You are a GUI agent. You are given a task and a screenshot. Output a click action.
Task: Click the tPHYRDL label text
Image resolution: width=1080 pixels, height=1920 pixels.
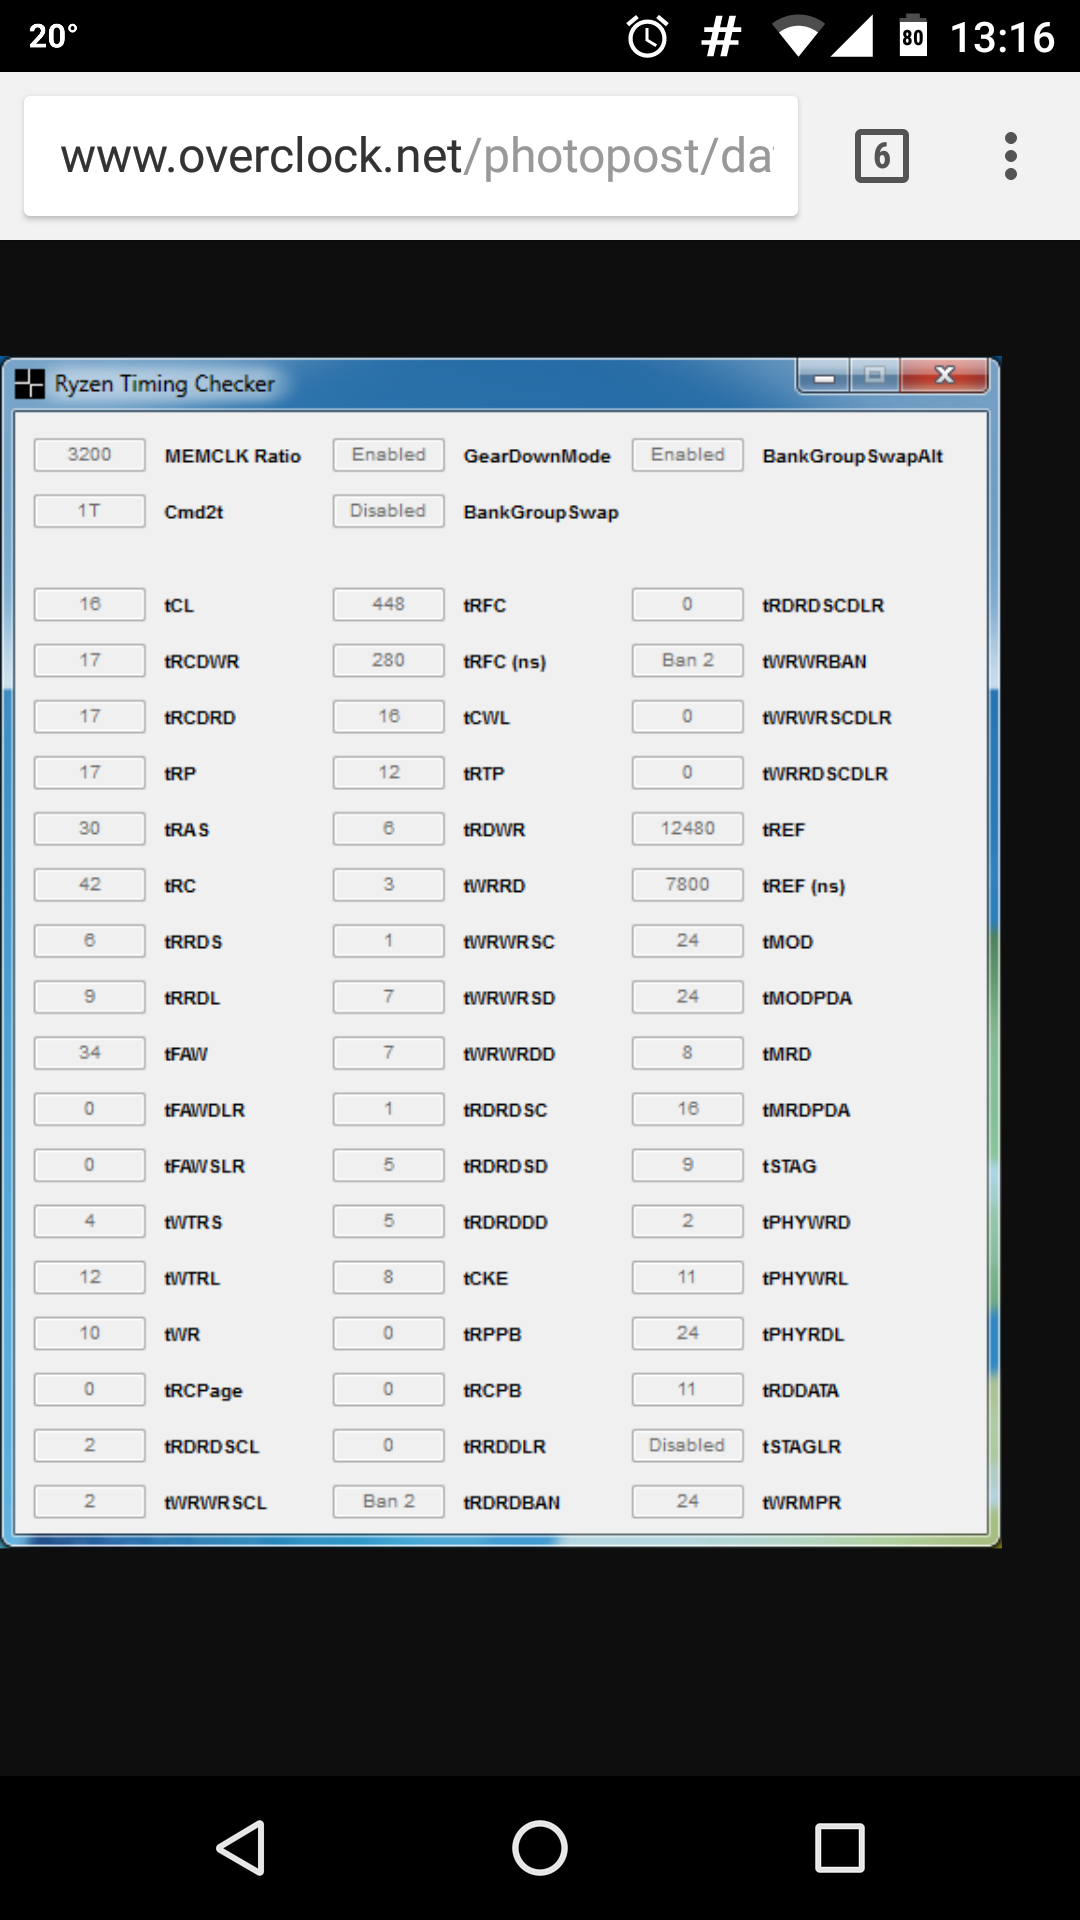pos(803,1335)
